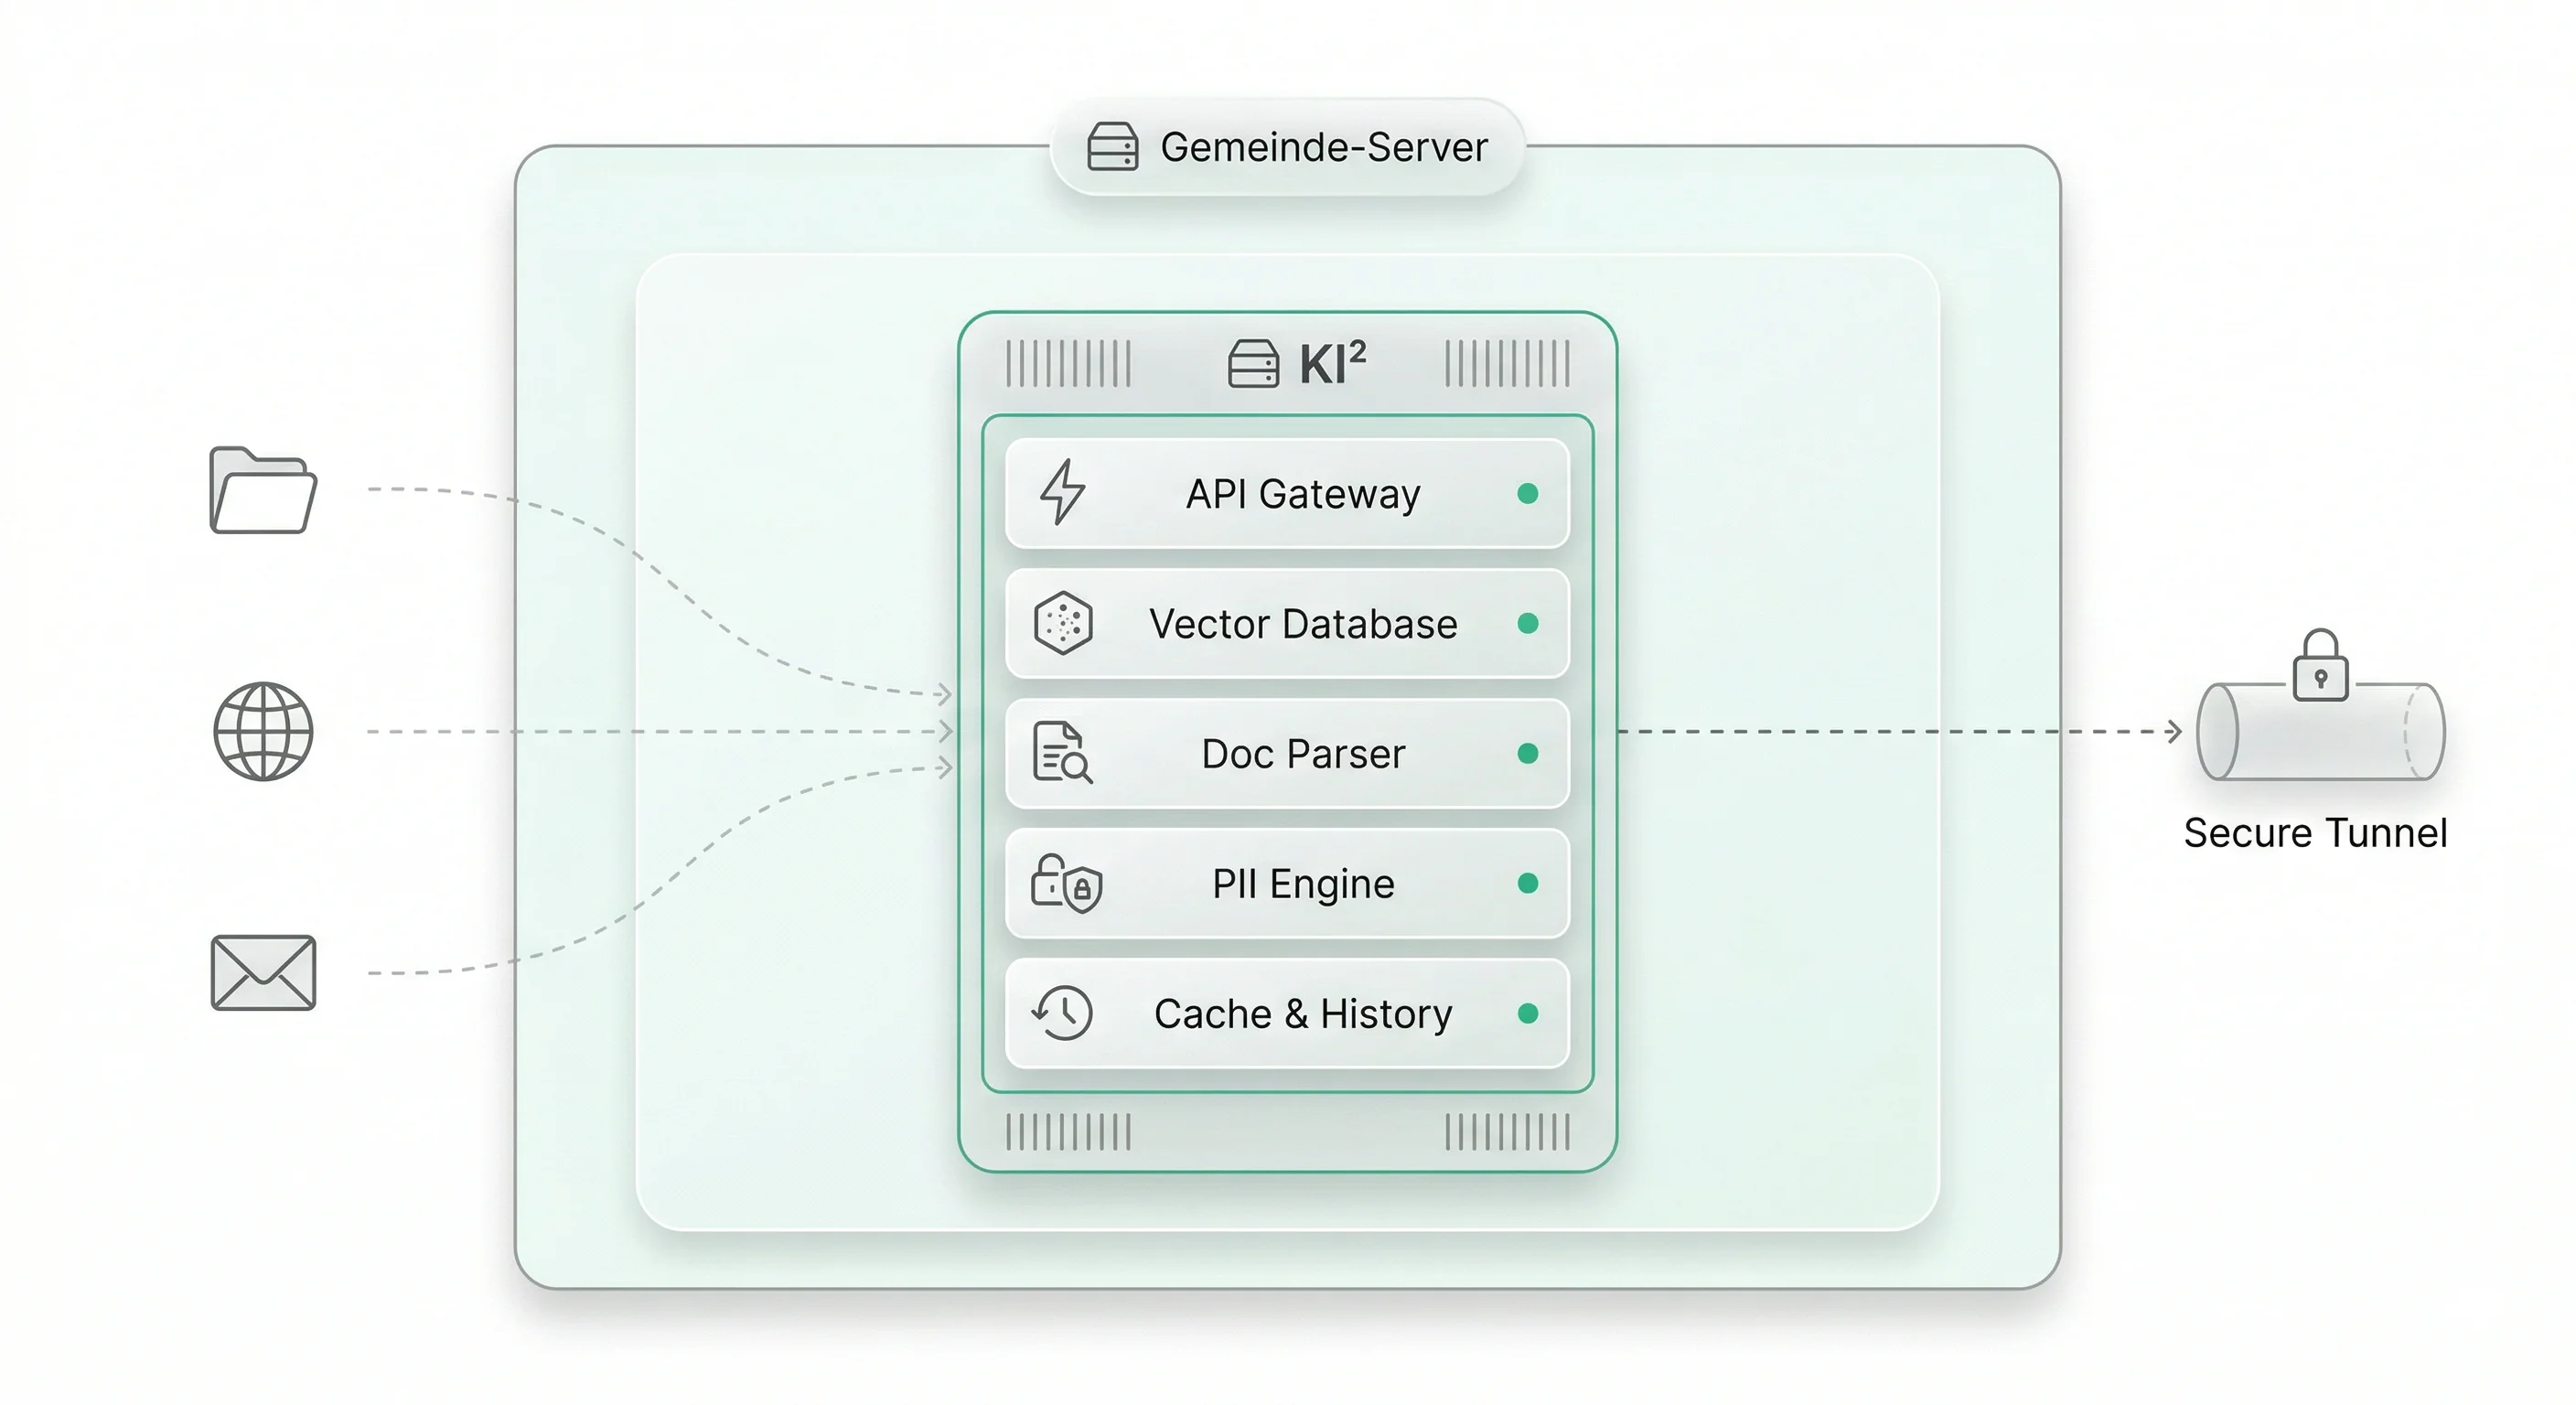The image size is (2576, 1405).
Task: Click the Secure Tunnel cylinder shape
Action: click(x=2320, y=740)
